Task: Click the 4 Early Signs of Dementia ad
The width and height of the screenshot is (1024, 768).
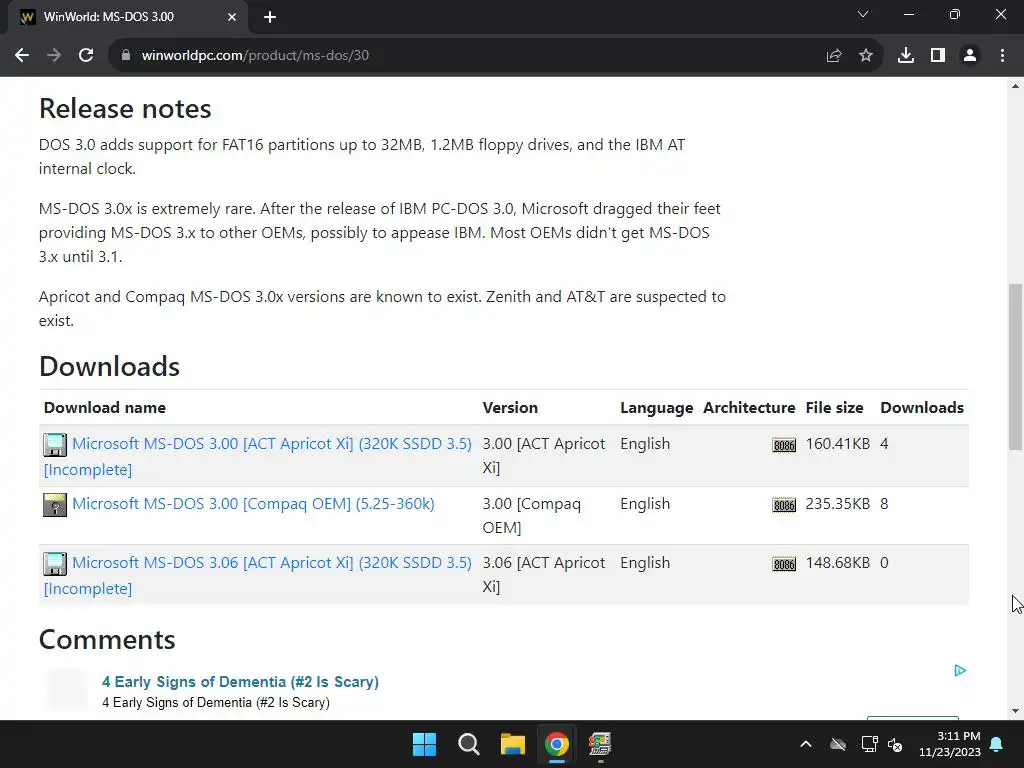Action: tap(240, 682)
